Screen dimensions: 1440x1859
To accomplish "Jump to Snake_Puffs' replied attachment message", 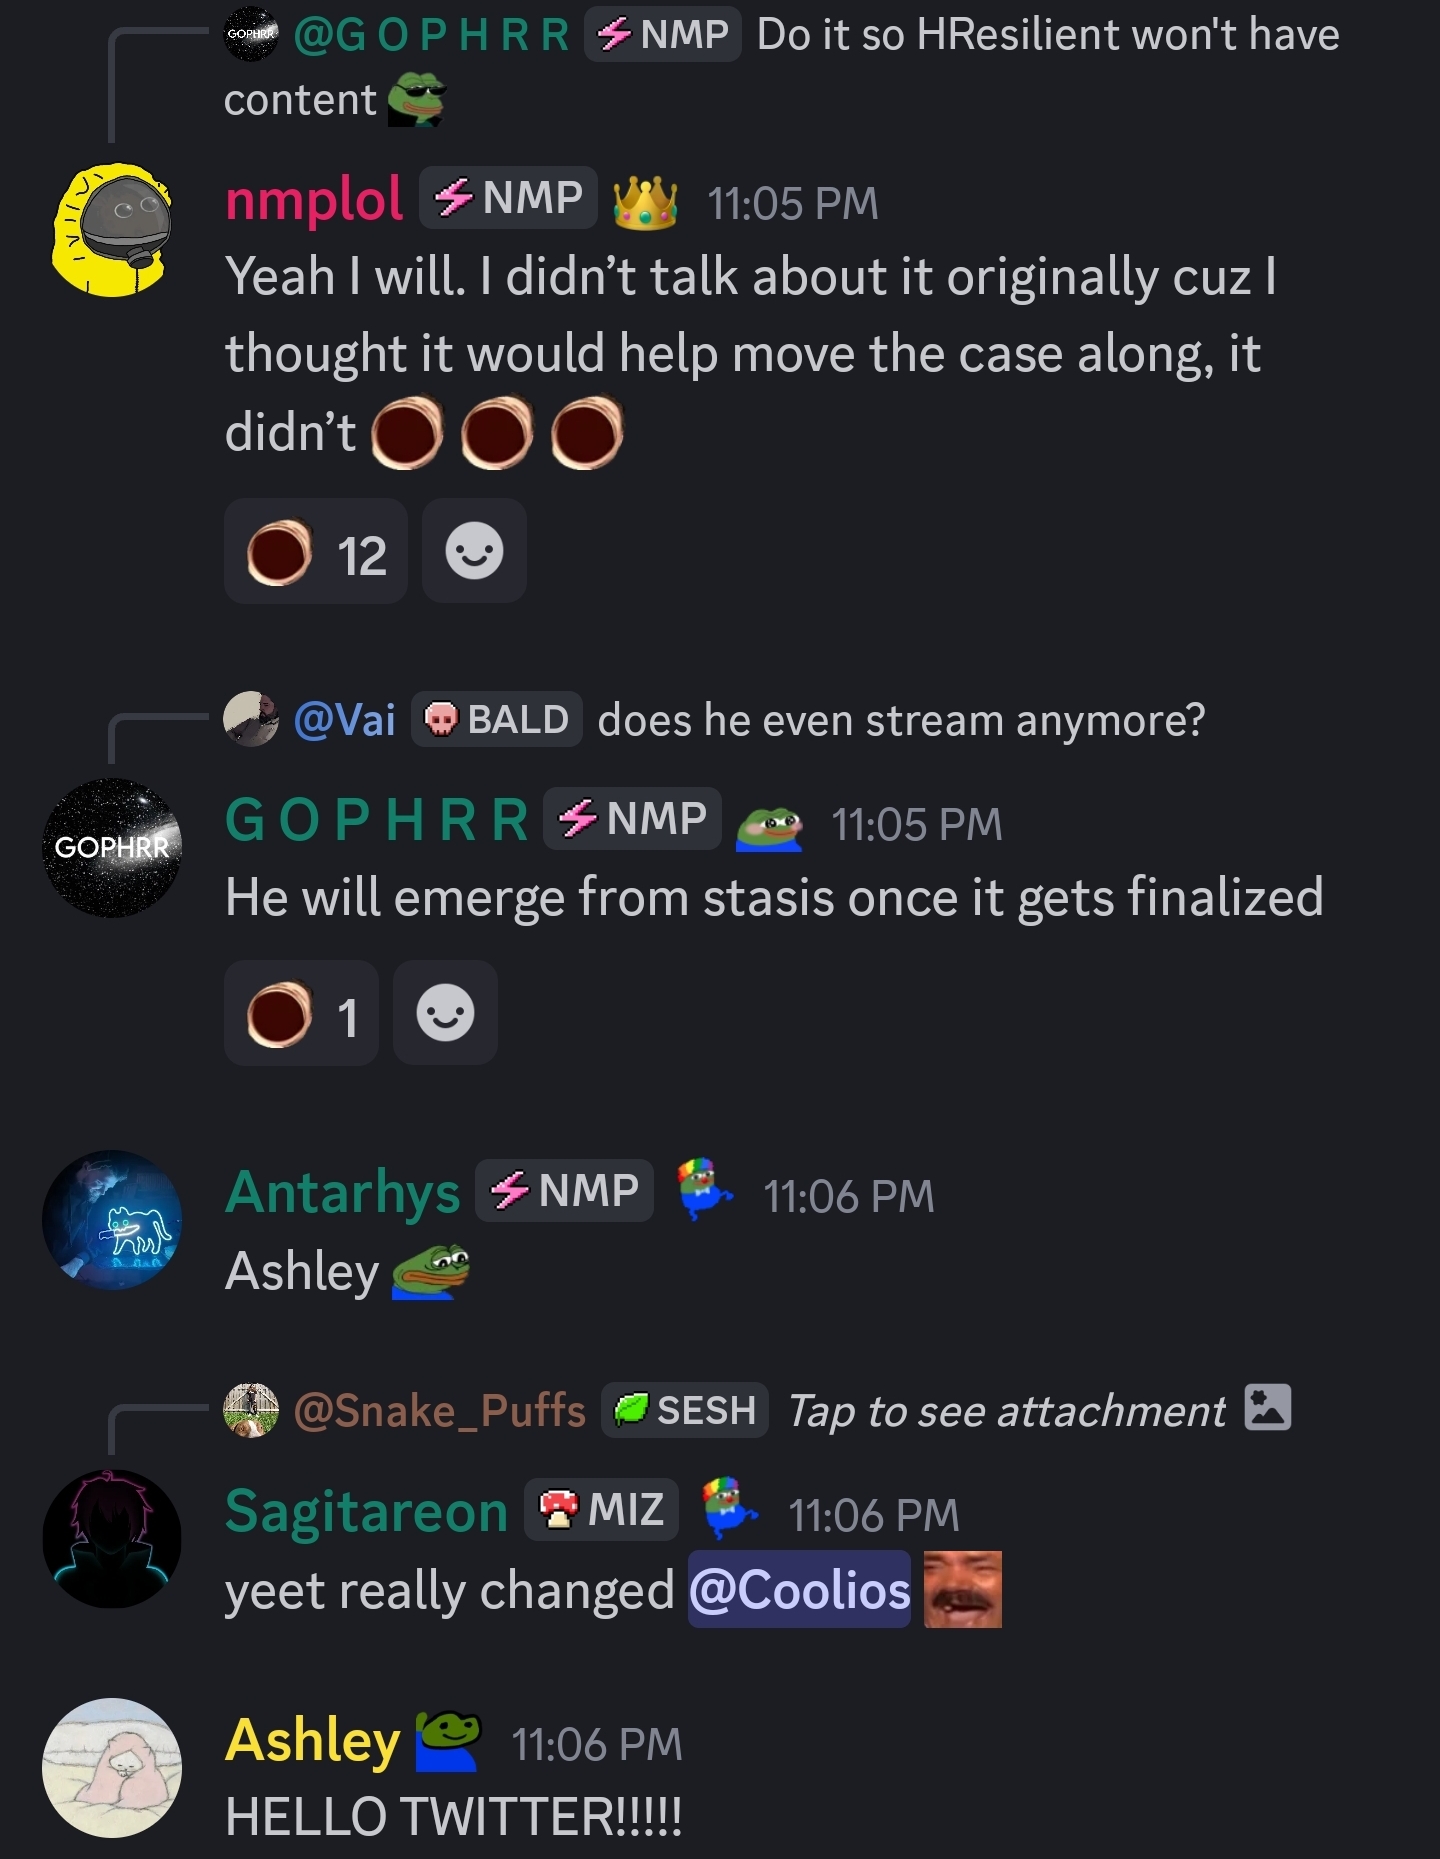I will tap(757, 1410).
